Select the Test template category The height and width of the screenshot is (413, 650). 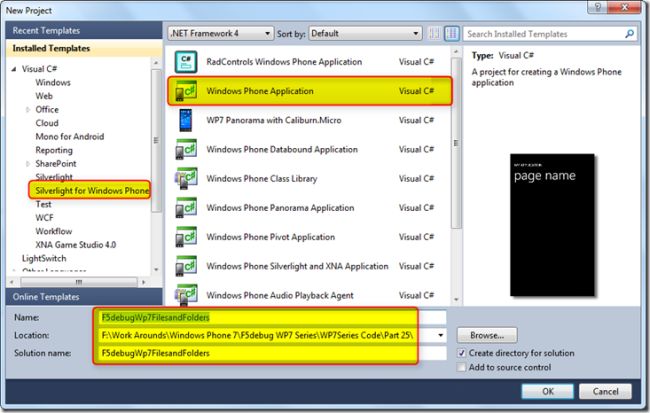click(43, 204)
